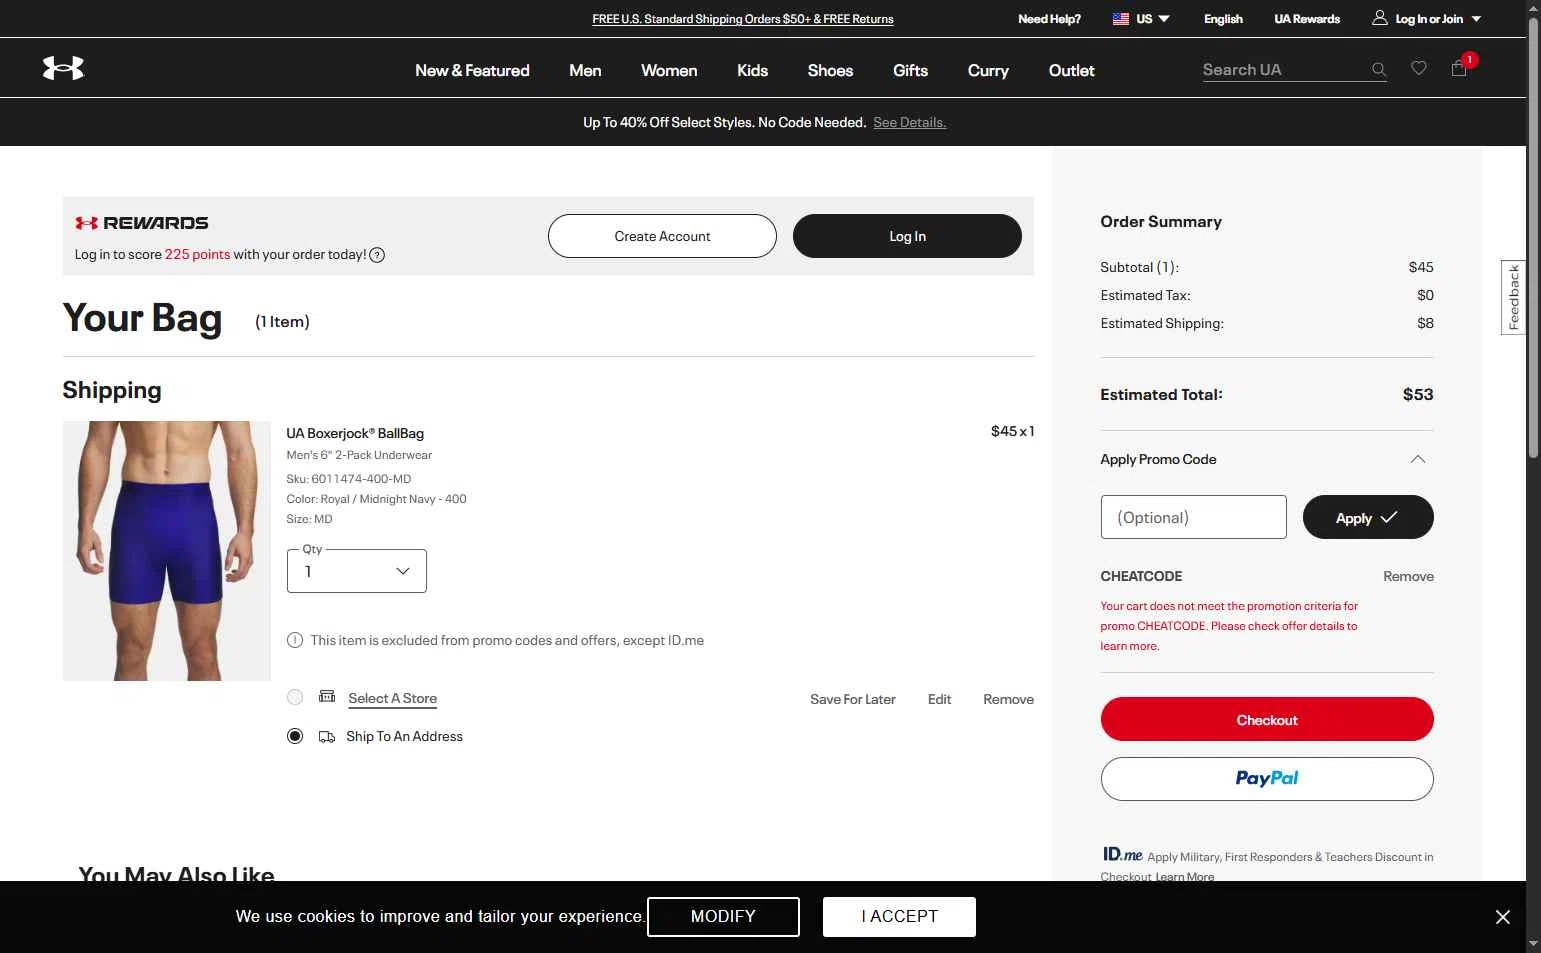The height and width of the screenshot is (953, 1541).
Task: Click the Under Armour logo
Action: 63,68
